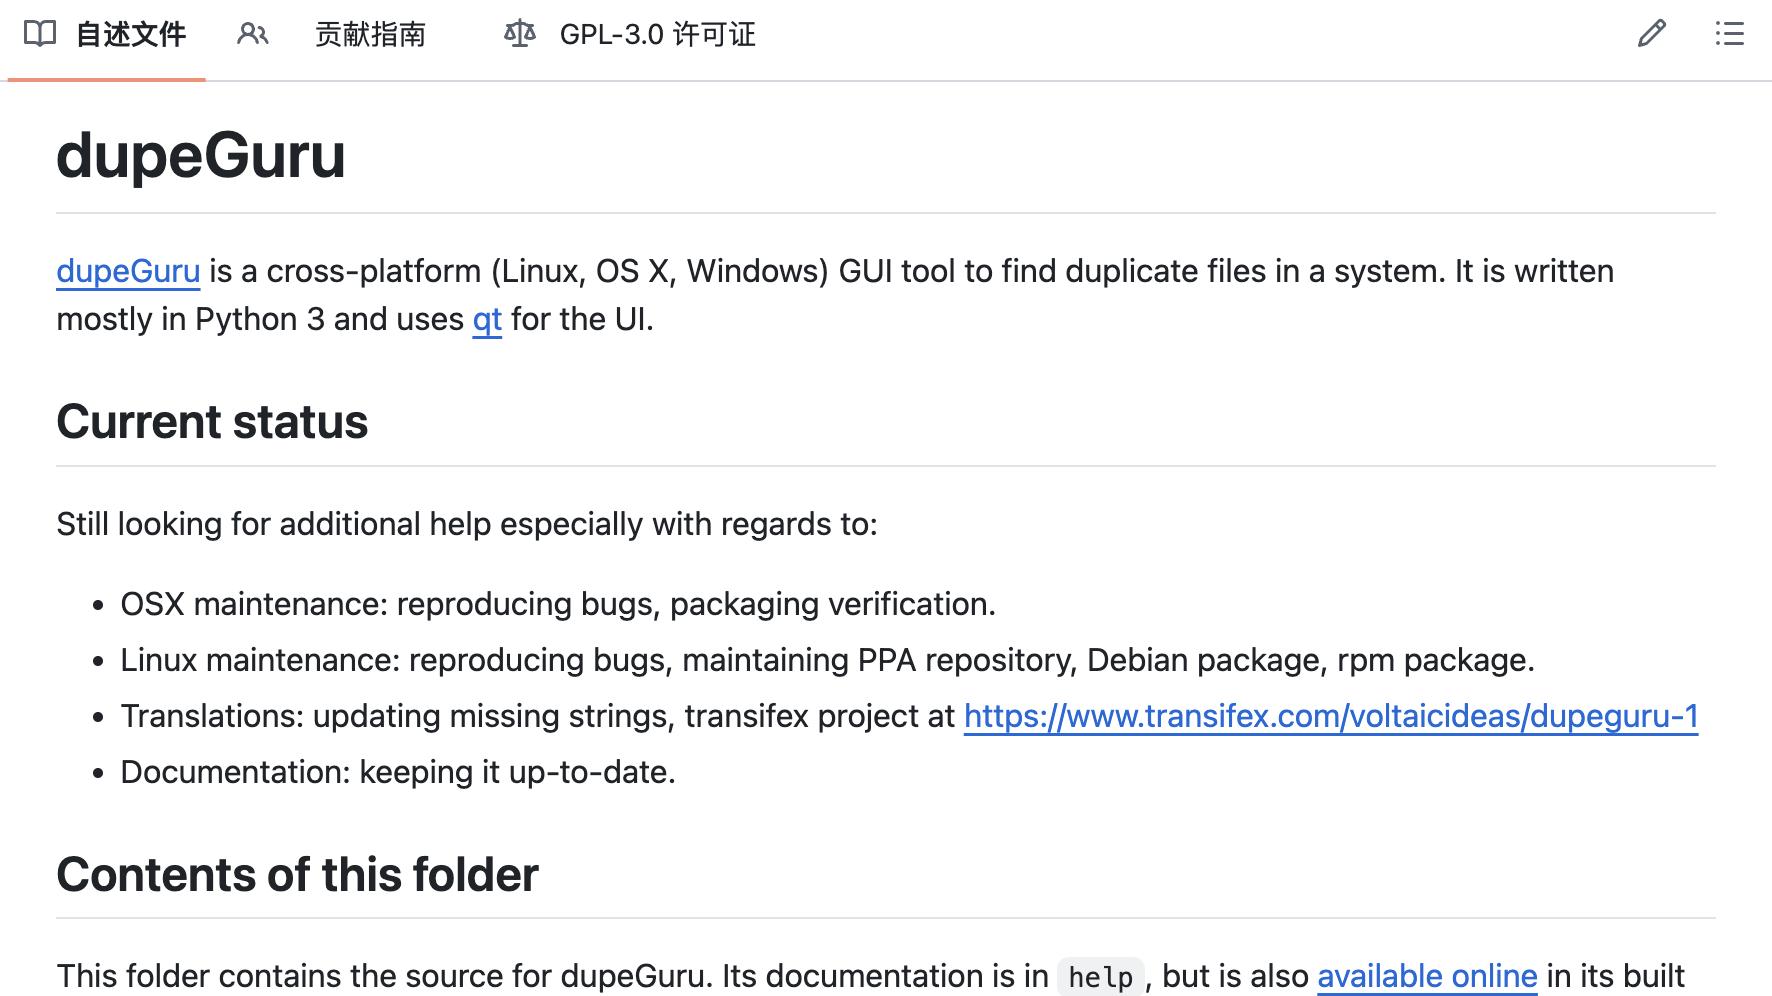Click the "help" inline code text
Screen dimensions: 1772x996
tap(1100, 977)
